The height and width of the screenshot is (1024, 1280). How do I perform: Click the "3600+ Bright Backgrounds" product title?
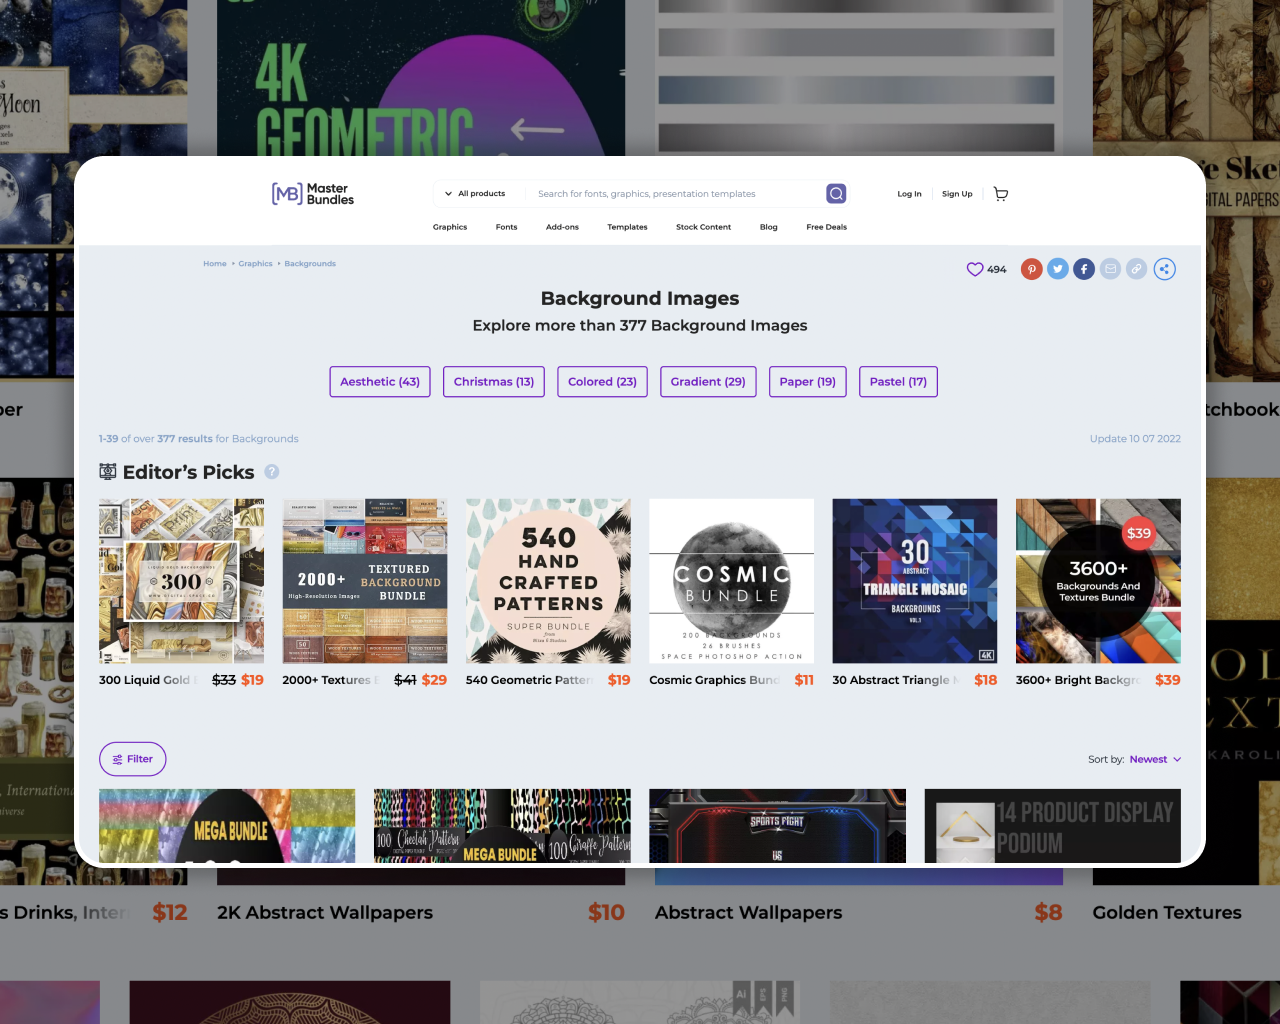tap(1079, 680)
